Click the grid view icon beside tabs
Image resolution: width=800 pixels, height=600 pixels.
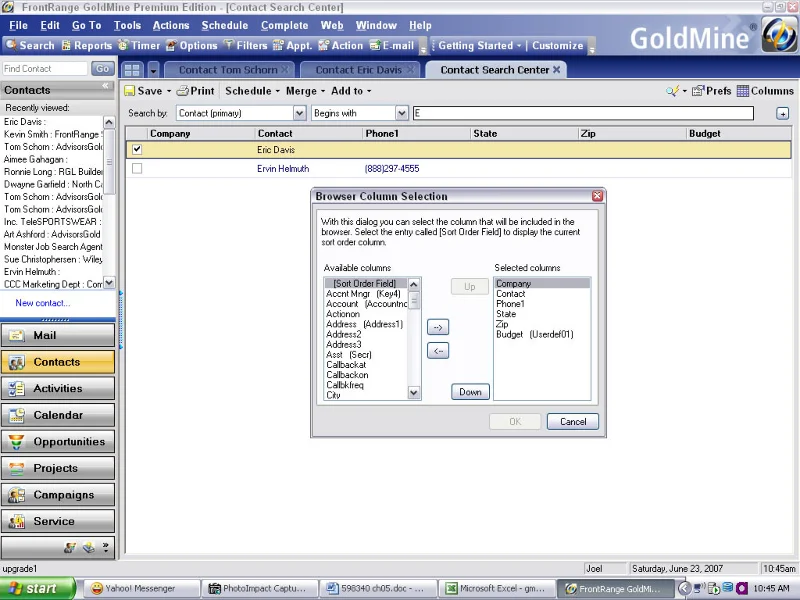[132, 70]
